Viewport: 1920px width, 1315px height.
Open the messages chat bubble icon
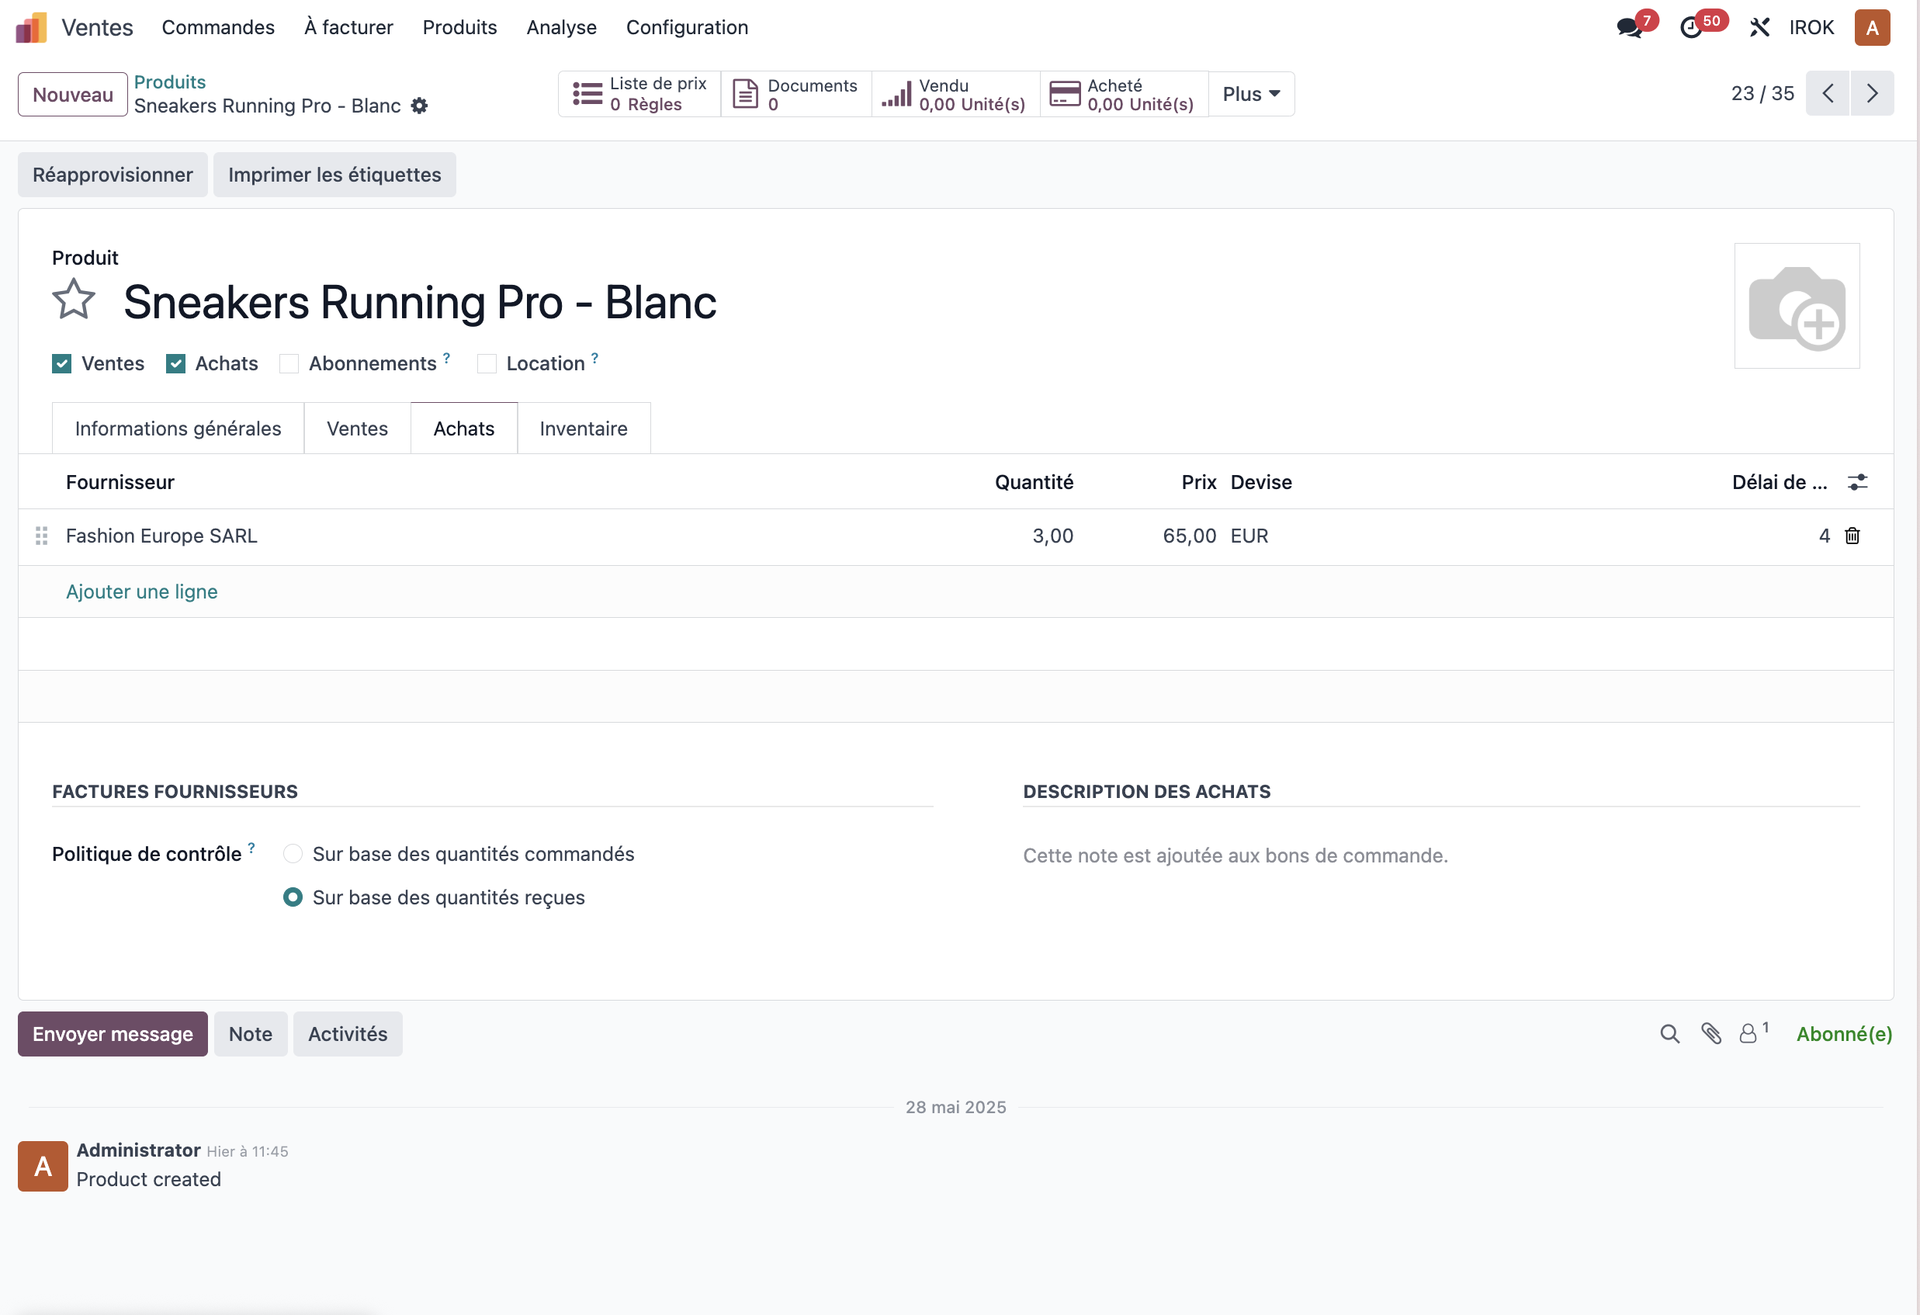pyautogui.click(x=1630, y=27)
